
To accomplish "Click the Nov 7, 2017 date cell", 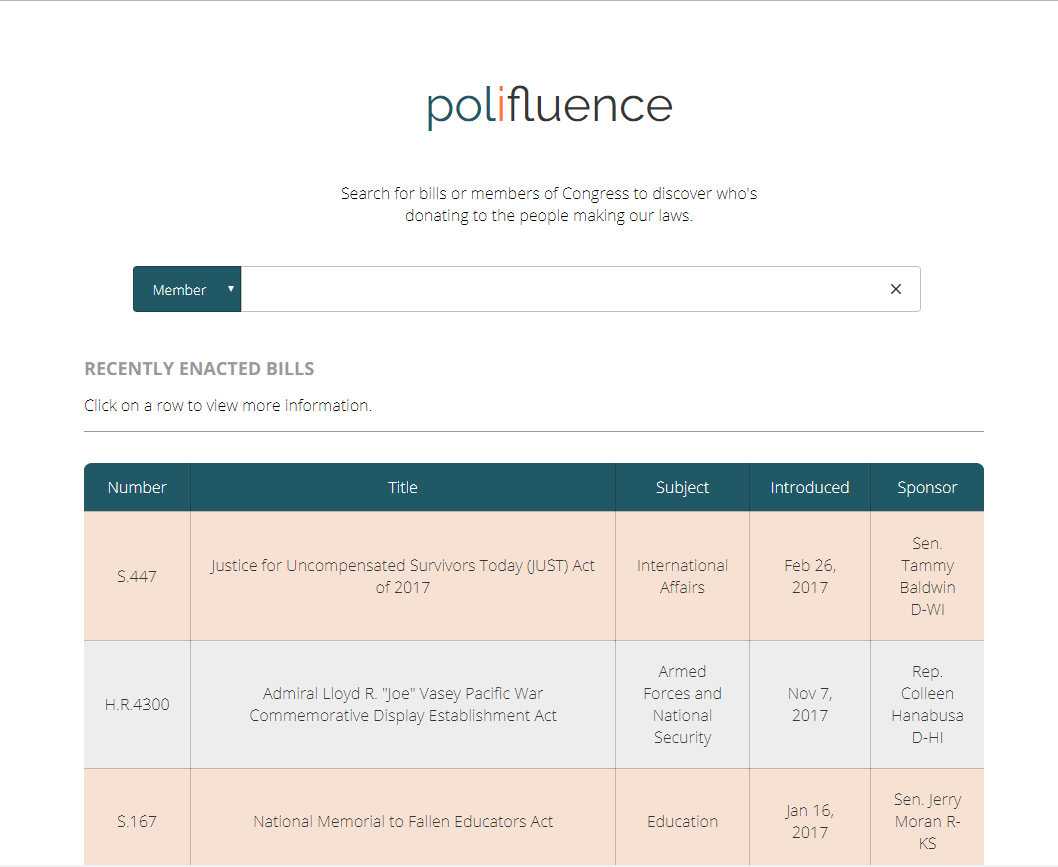I will [x=810, y=704].
